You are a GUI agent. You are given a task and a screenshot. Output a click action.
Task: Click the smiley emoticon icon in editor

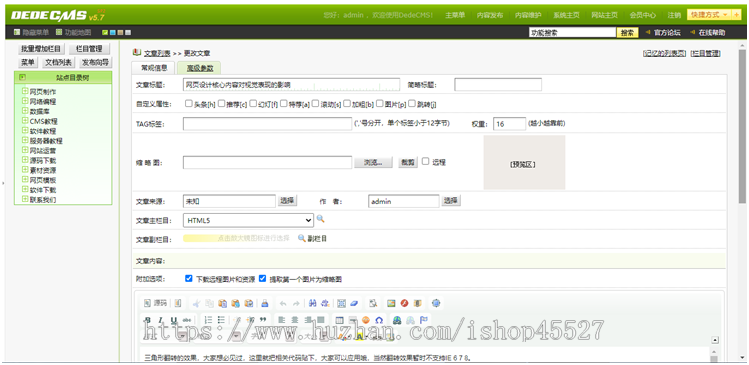click(366, 320)
